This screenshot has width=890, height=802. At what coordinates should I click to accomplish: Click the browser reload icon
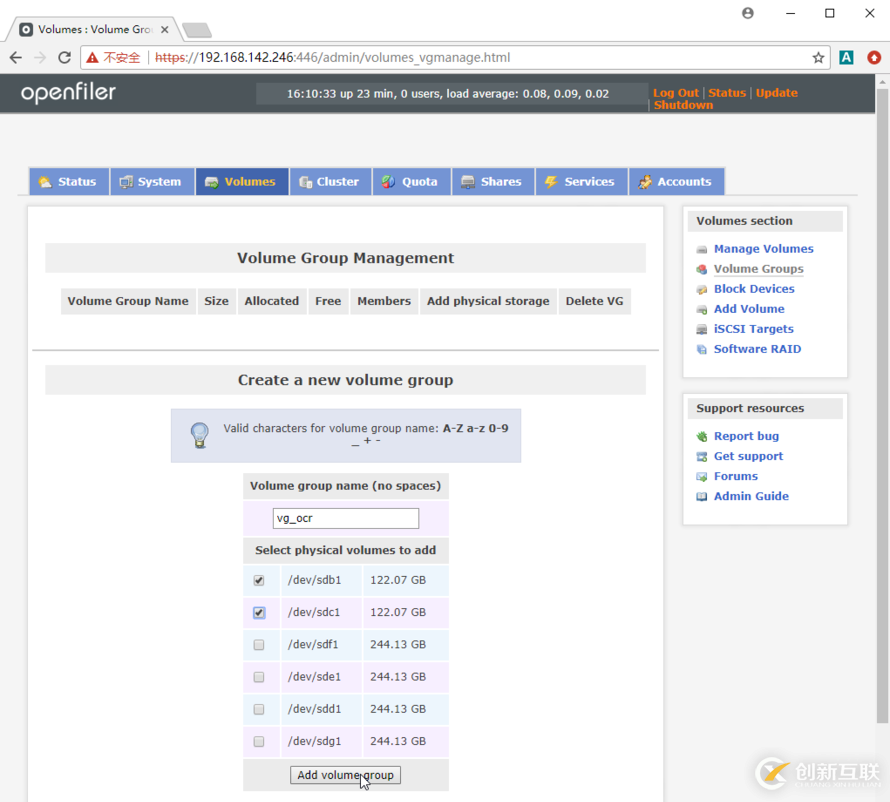[65, 58]
